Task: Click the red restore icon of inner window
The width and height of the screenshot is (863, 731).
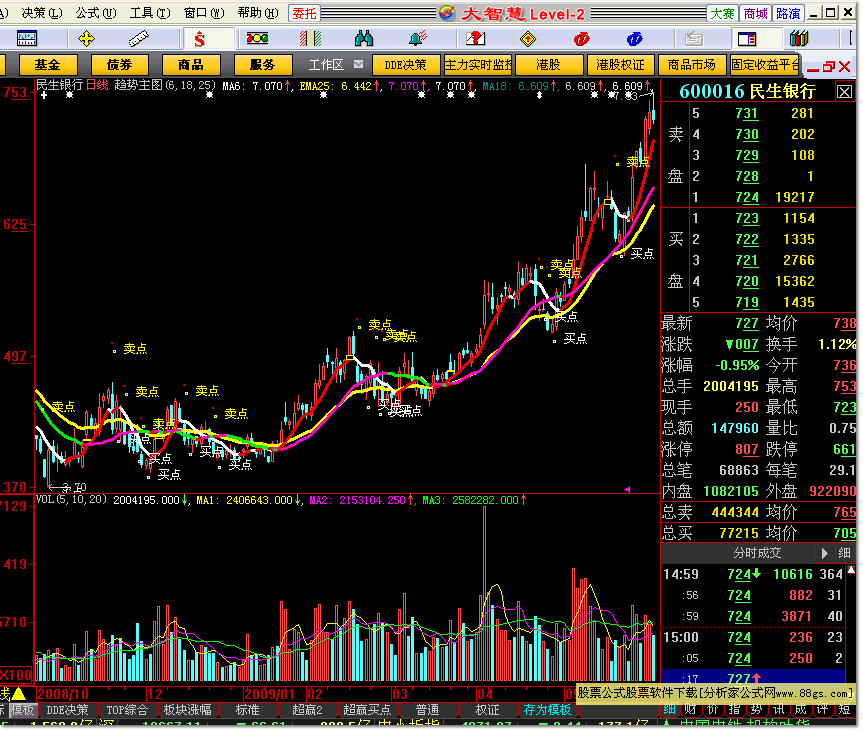Action: coord(828,67)
